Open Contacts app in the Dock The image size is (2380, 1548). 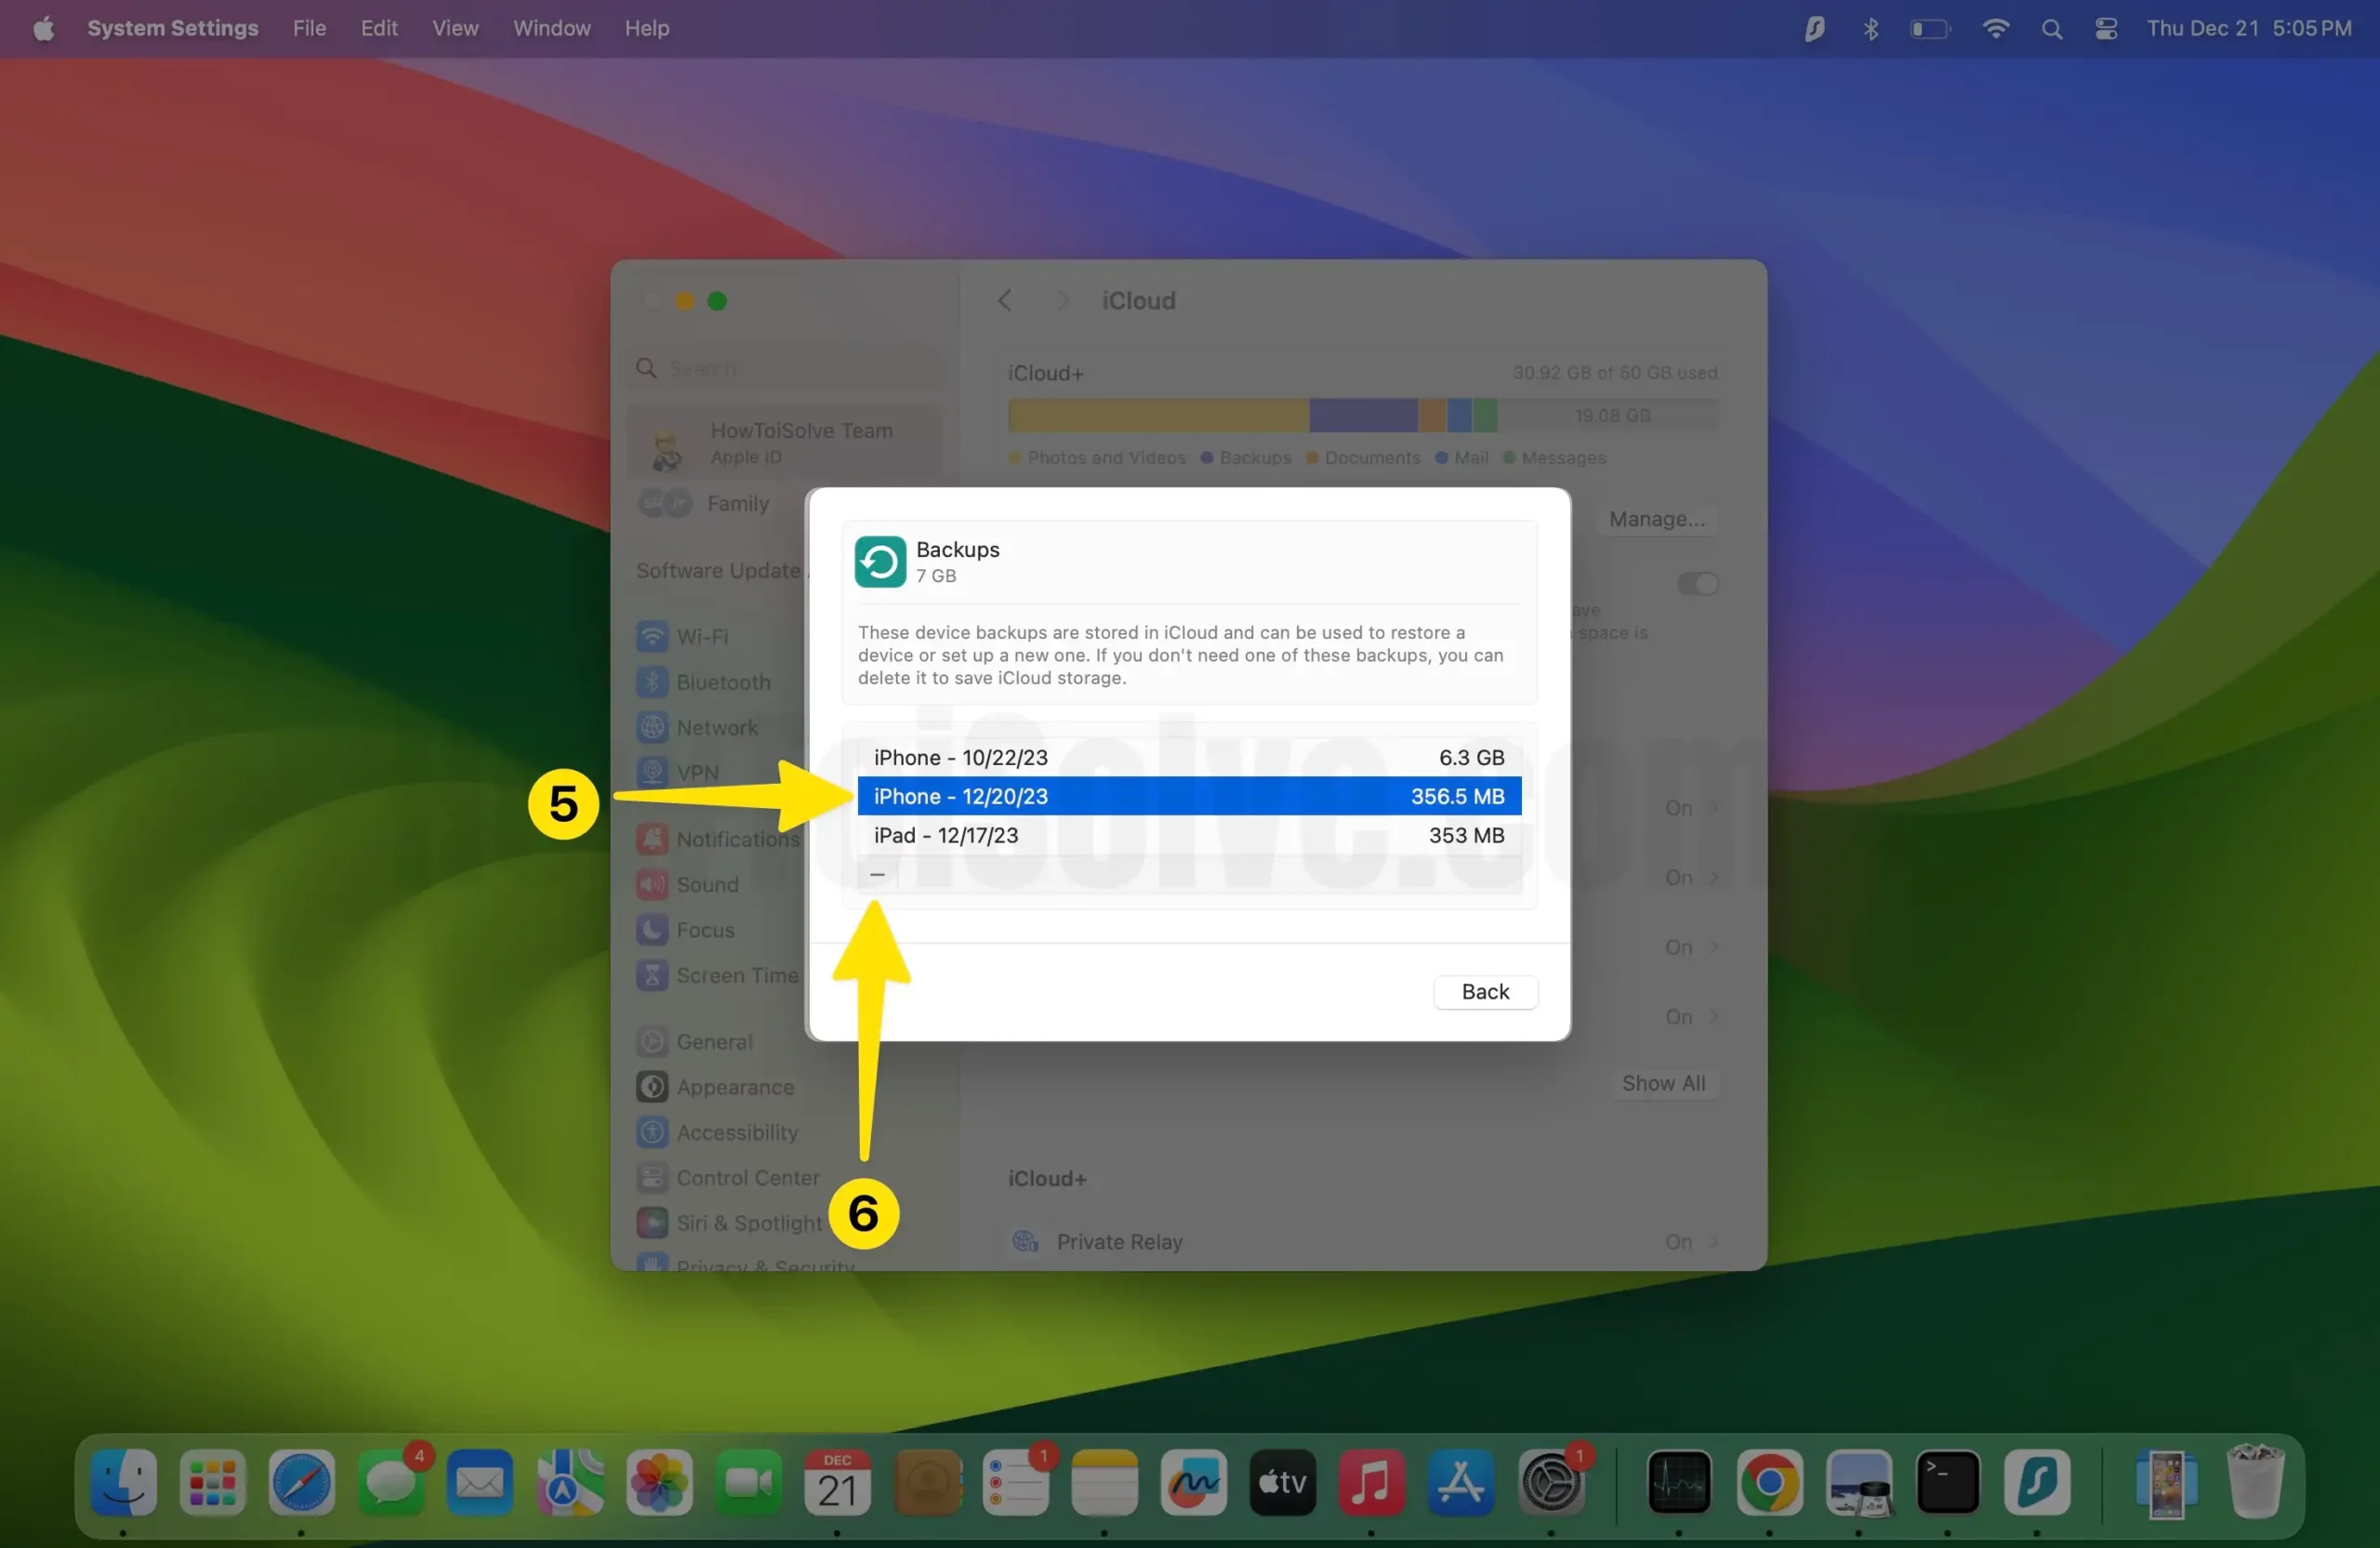[x=927, y=1482]
